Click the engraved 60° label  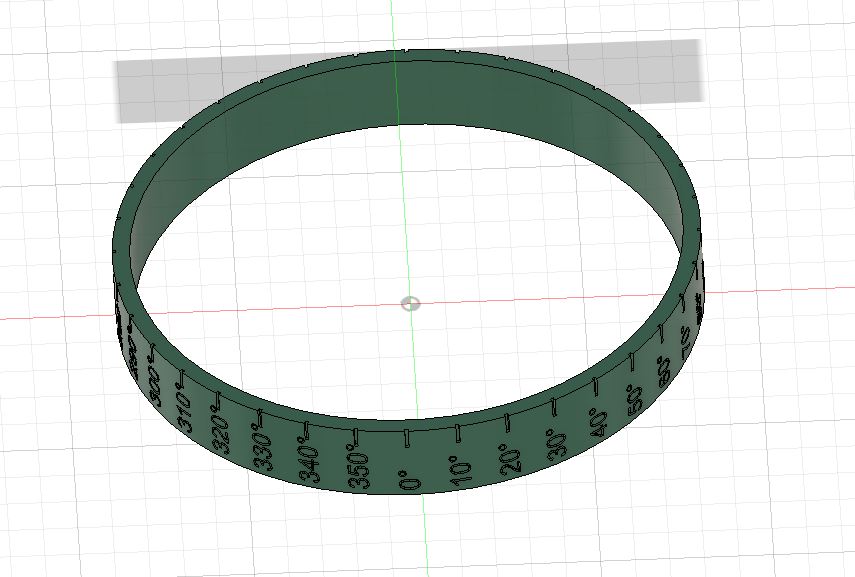point(664,372)
